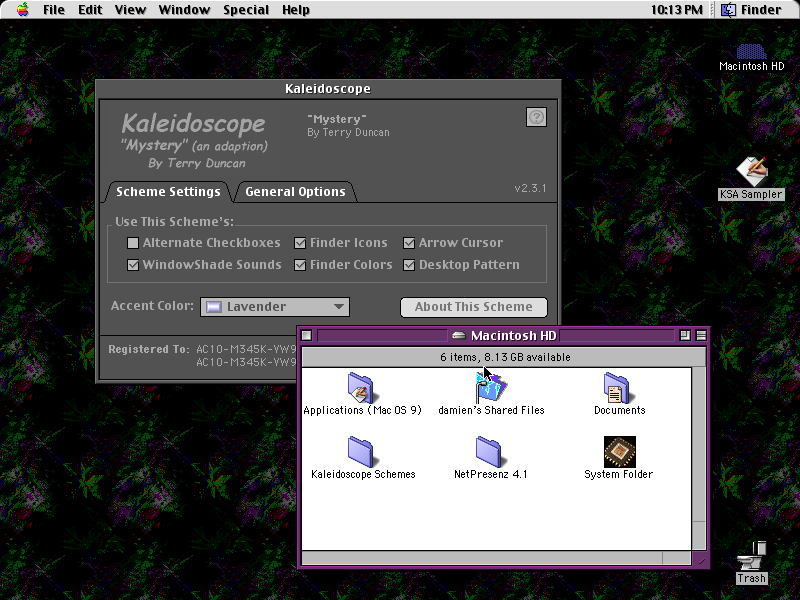Switch to the Scheme Settings tab
The width and height of the screenshot is (800, 600).
168,192
